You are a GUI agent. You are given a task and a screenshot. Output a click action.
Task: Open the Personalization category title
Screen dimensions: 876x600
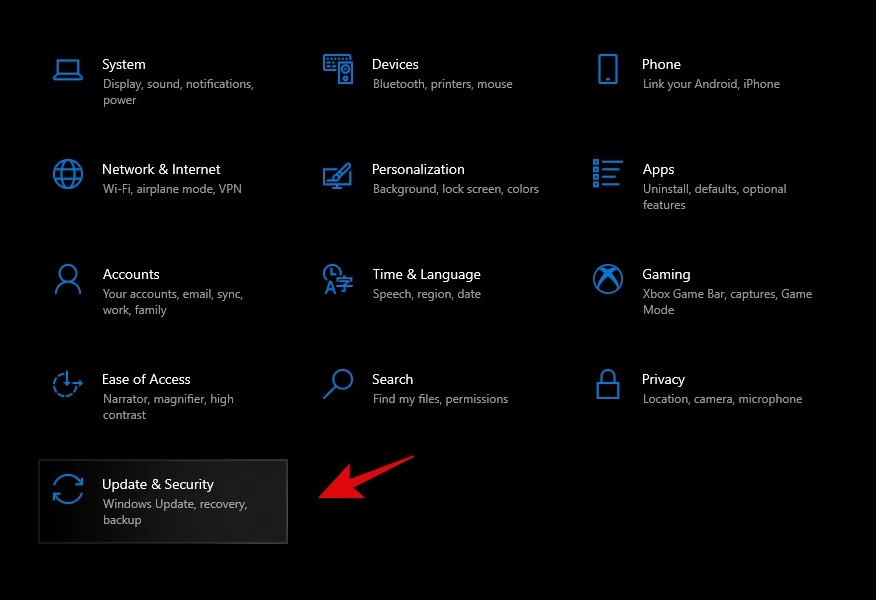pyautogui.click(x=418, y=169)
